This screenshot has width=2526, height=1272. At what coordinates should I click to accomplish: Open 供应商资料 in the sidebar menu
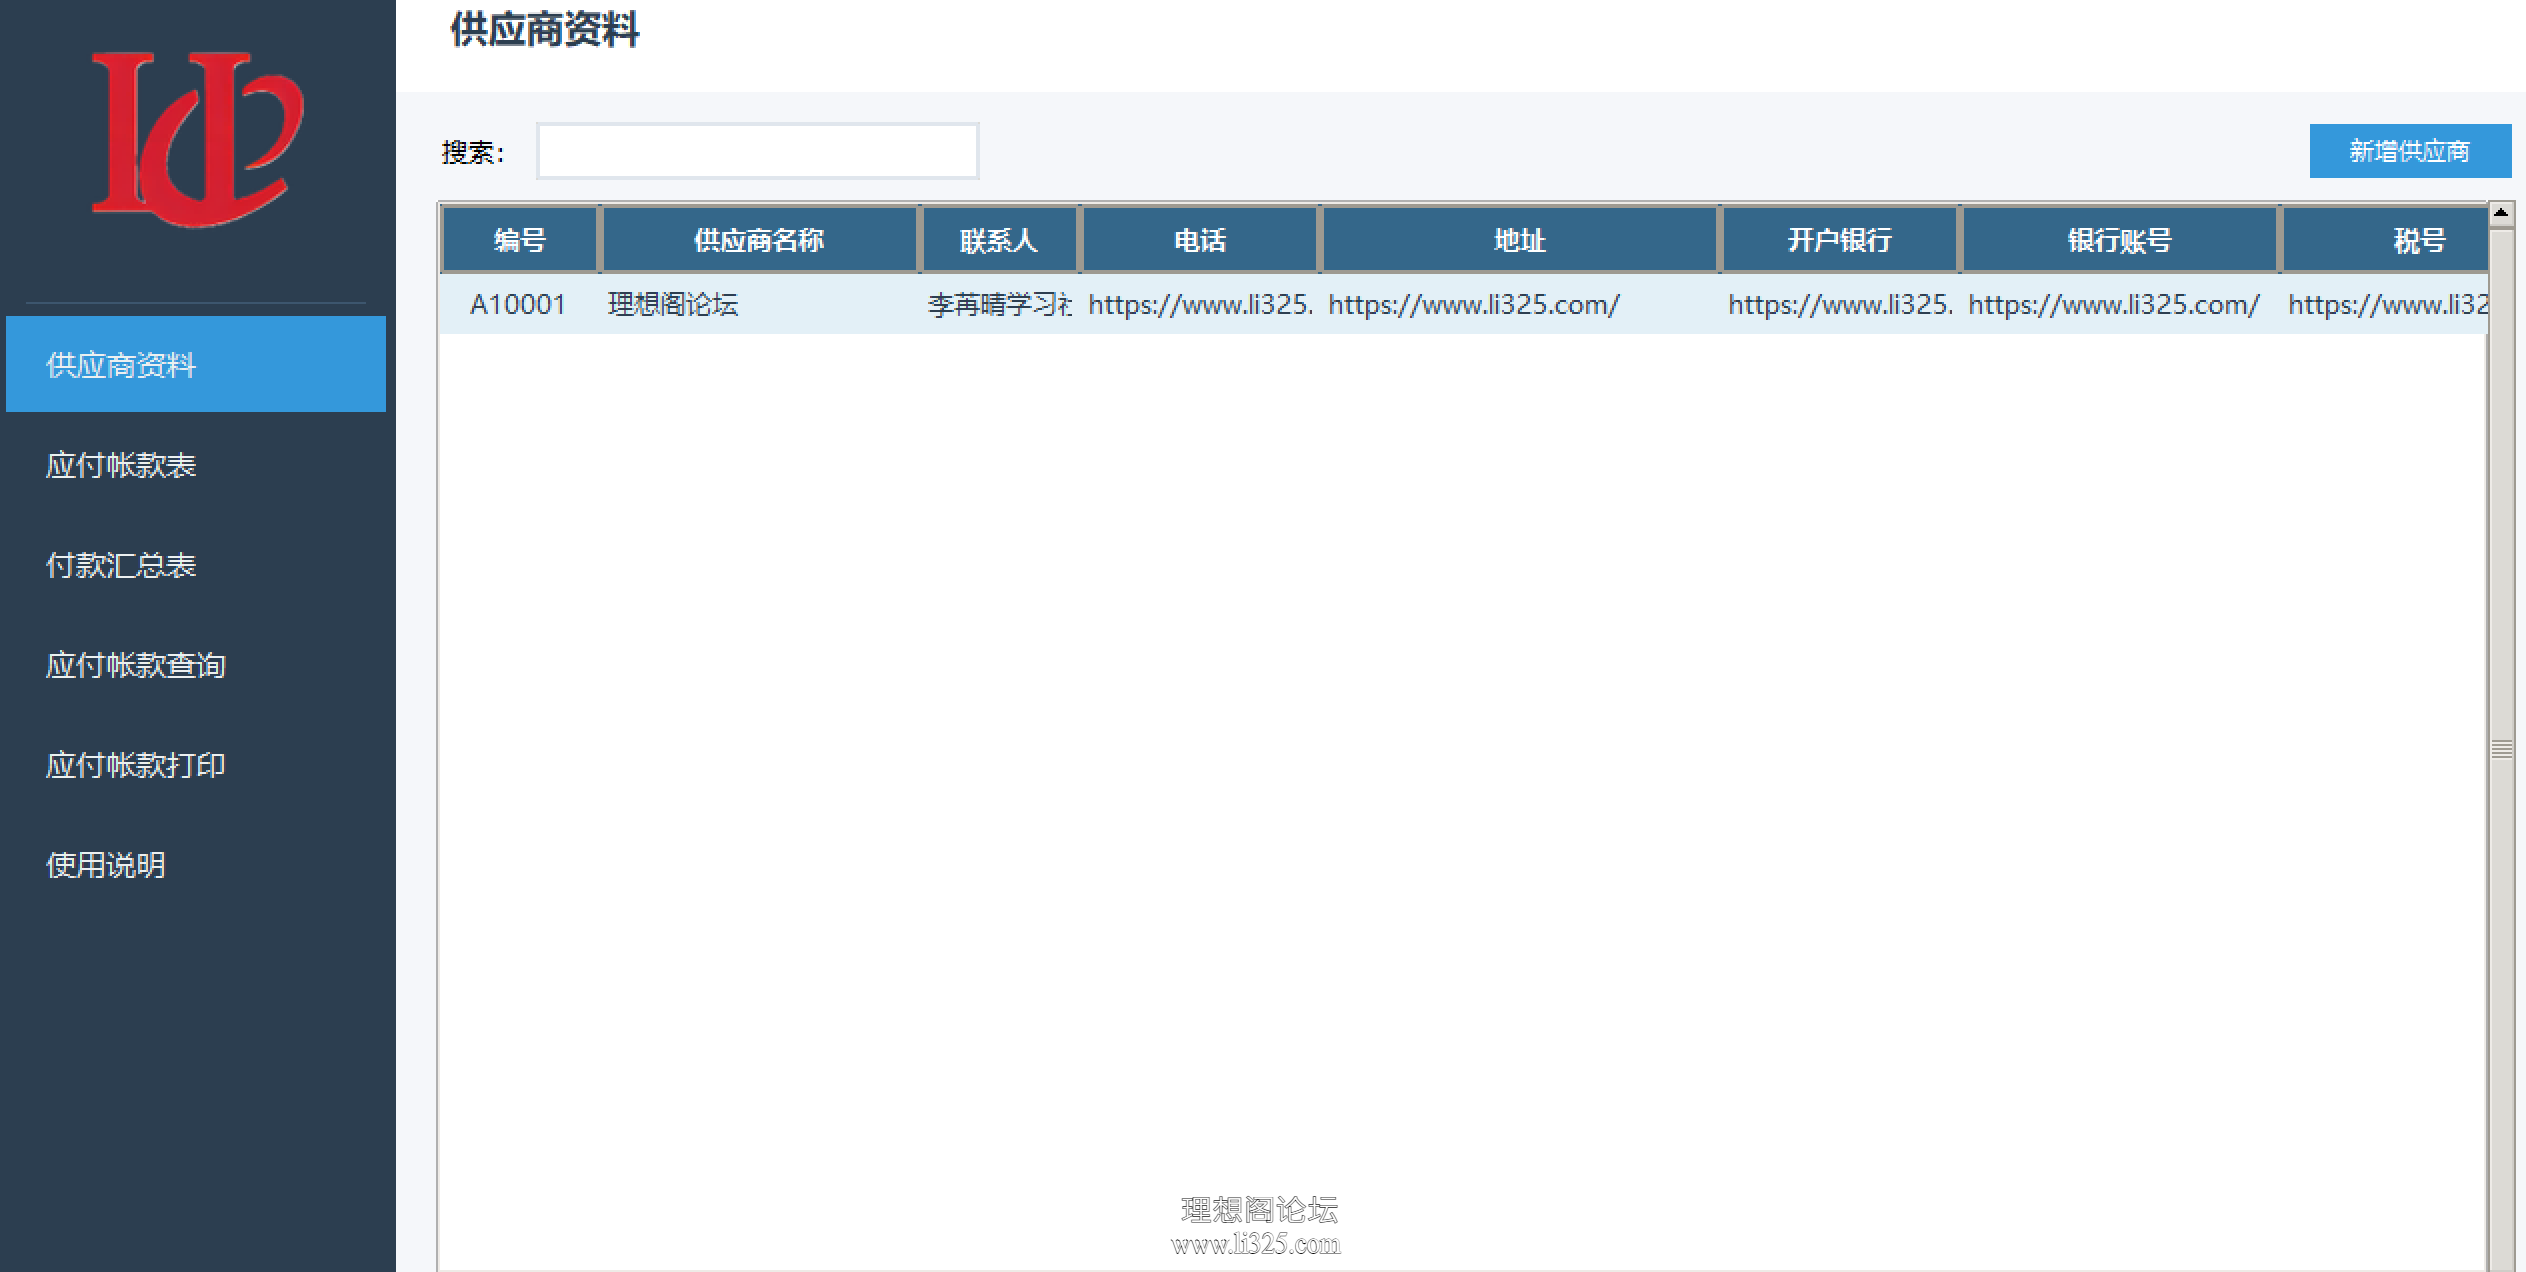[x=196, y=364]
